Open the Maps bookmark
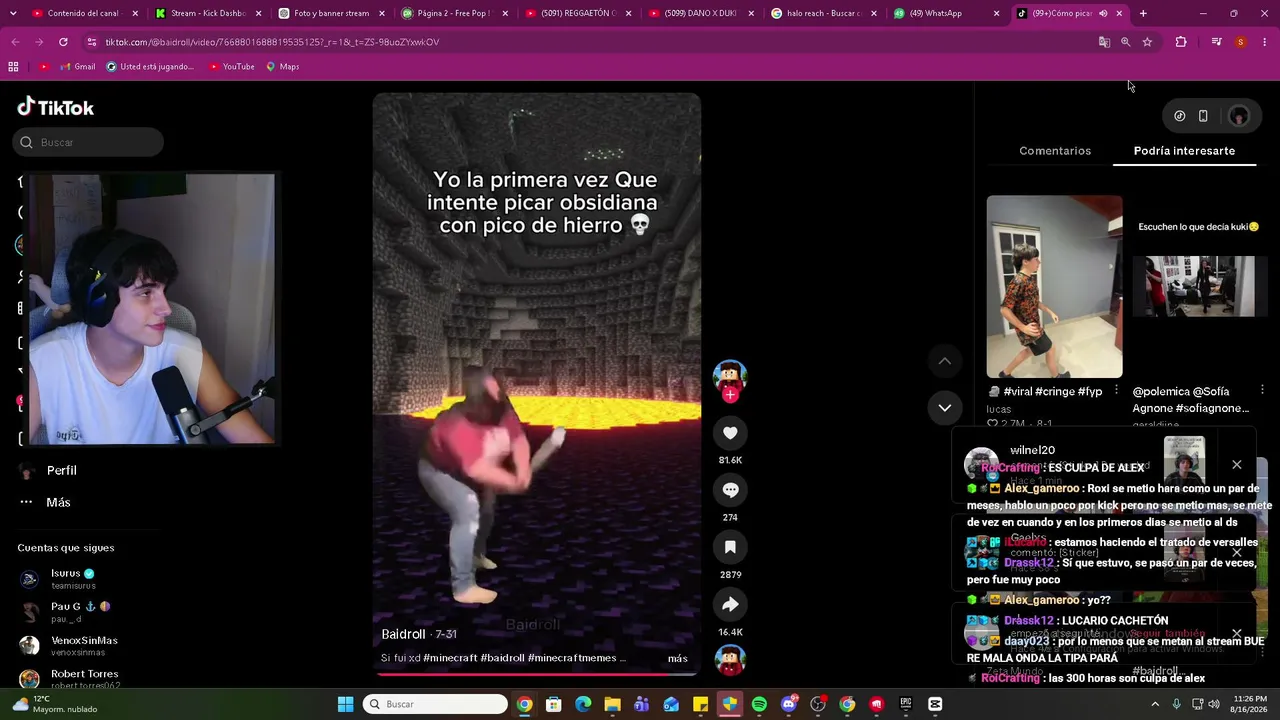The width and height of the screenshot is (1280, 720). point(283,67)
